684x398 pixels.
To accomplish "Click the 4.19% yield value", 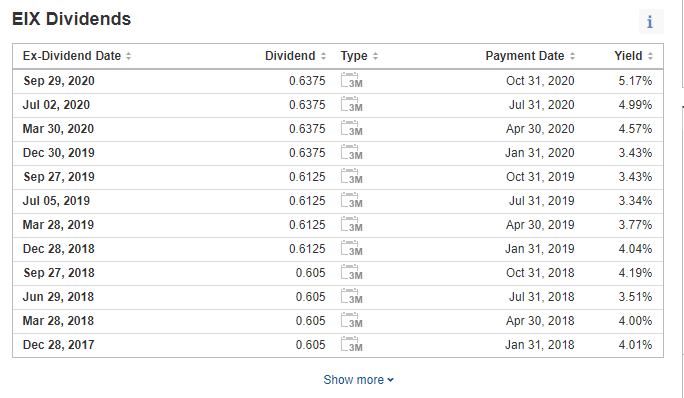I will click(635, 273).
